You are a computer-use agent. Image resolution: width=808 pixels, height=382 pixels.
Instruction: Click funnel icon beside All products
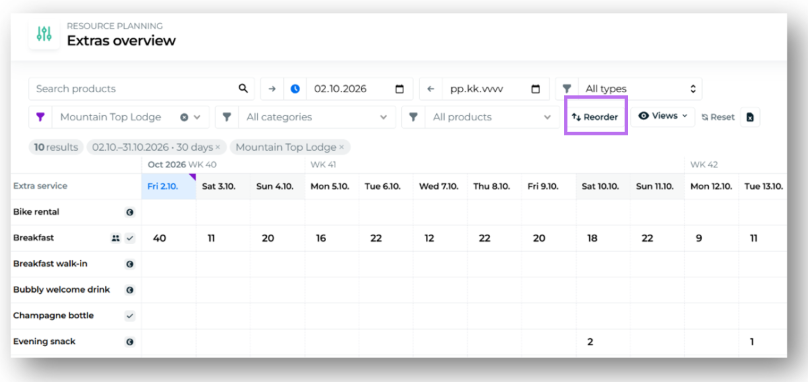[x=413, y=117]
